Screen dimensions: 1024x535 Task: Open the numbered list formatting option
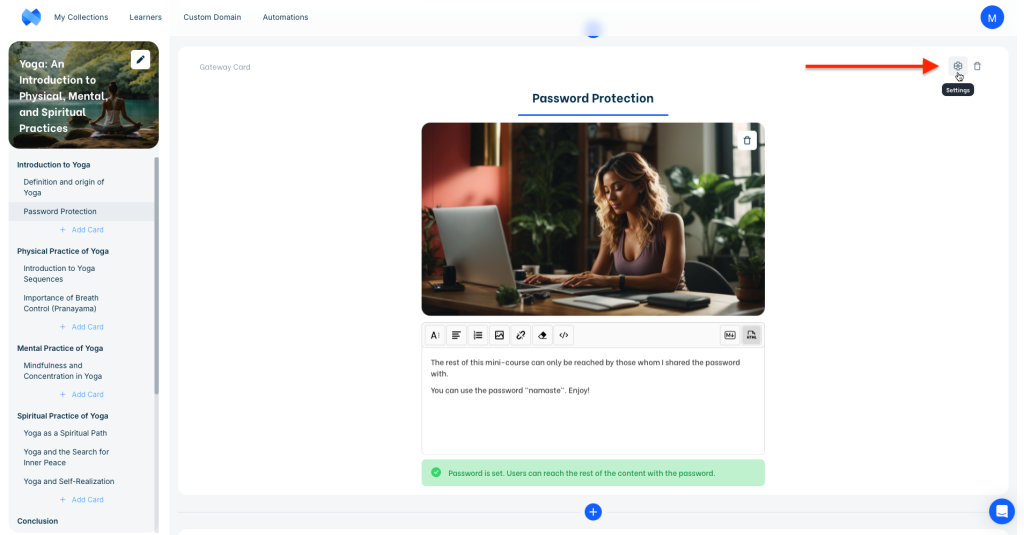coord(477,335)
